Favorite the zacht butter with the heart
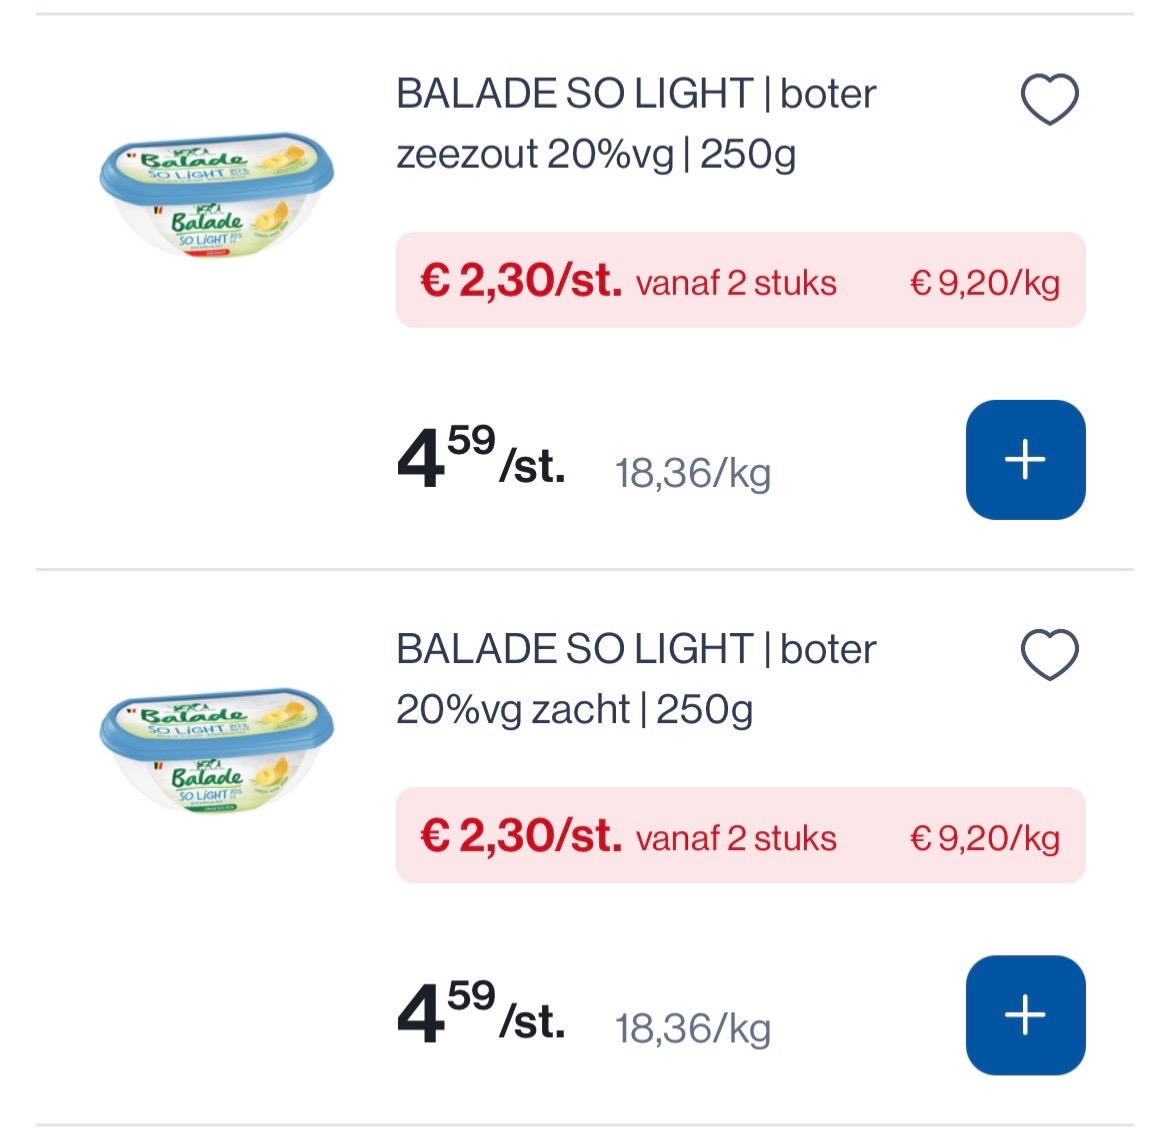The width and height of the screenshot is (1170, 1141). [1049, 655]
